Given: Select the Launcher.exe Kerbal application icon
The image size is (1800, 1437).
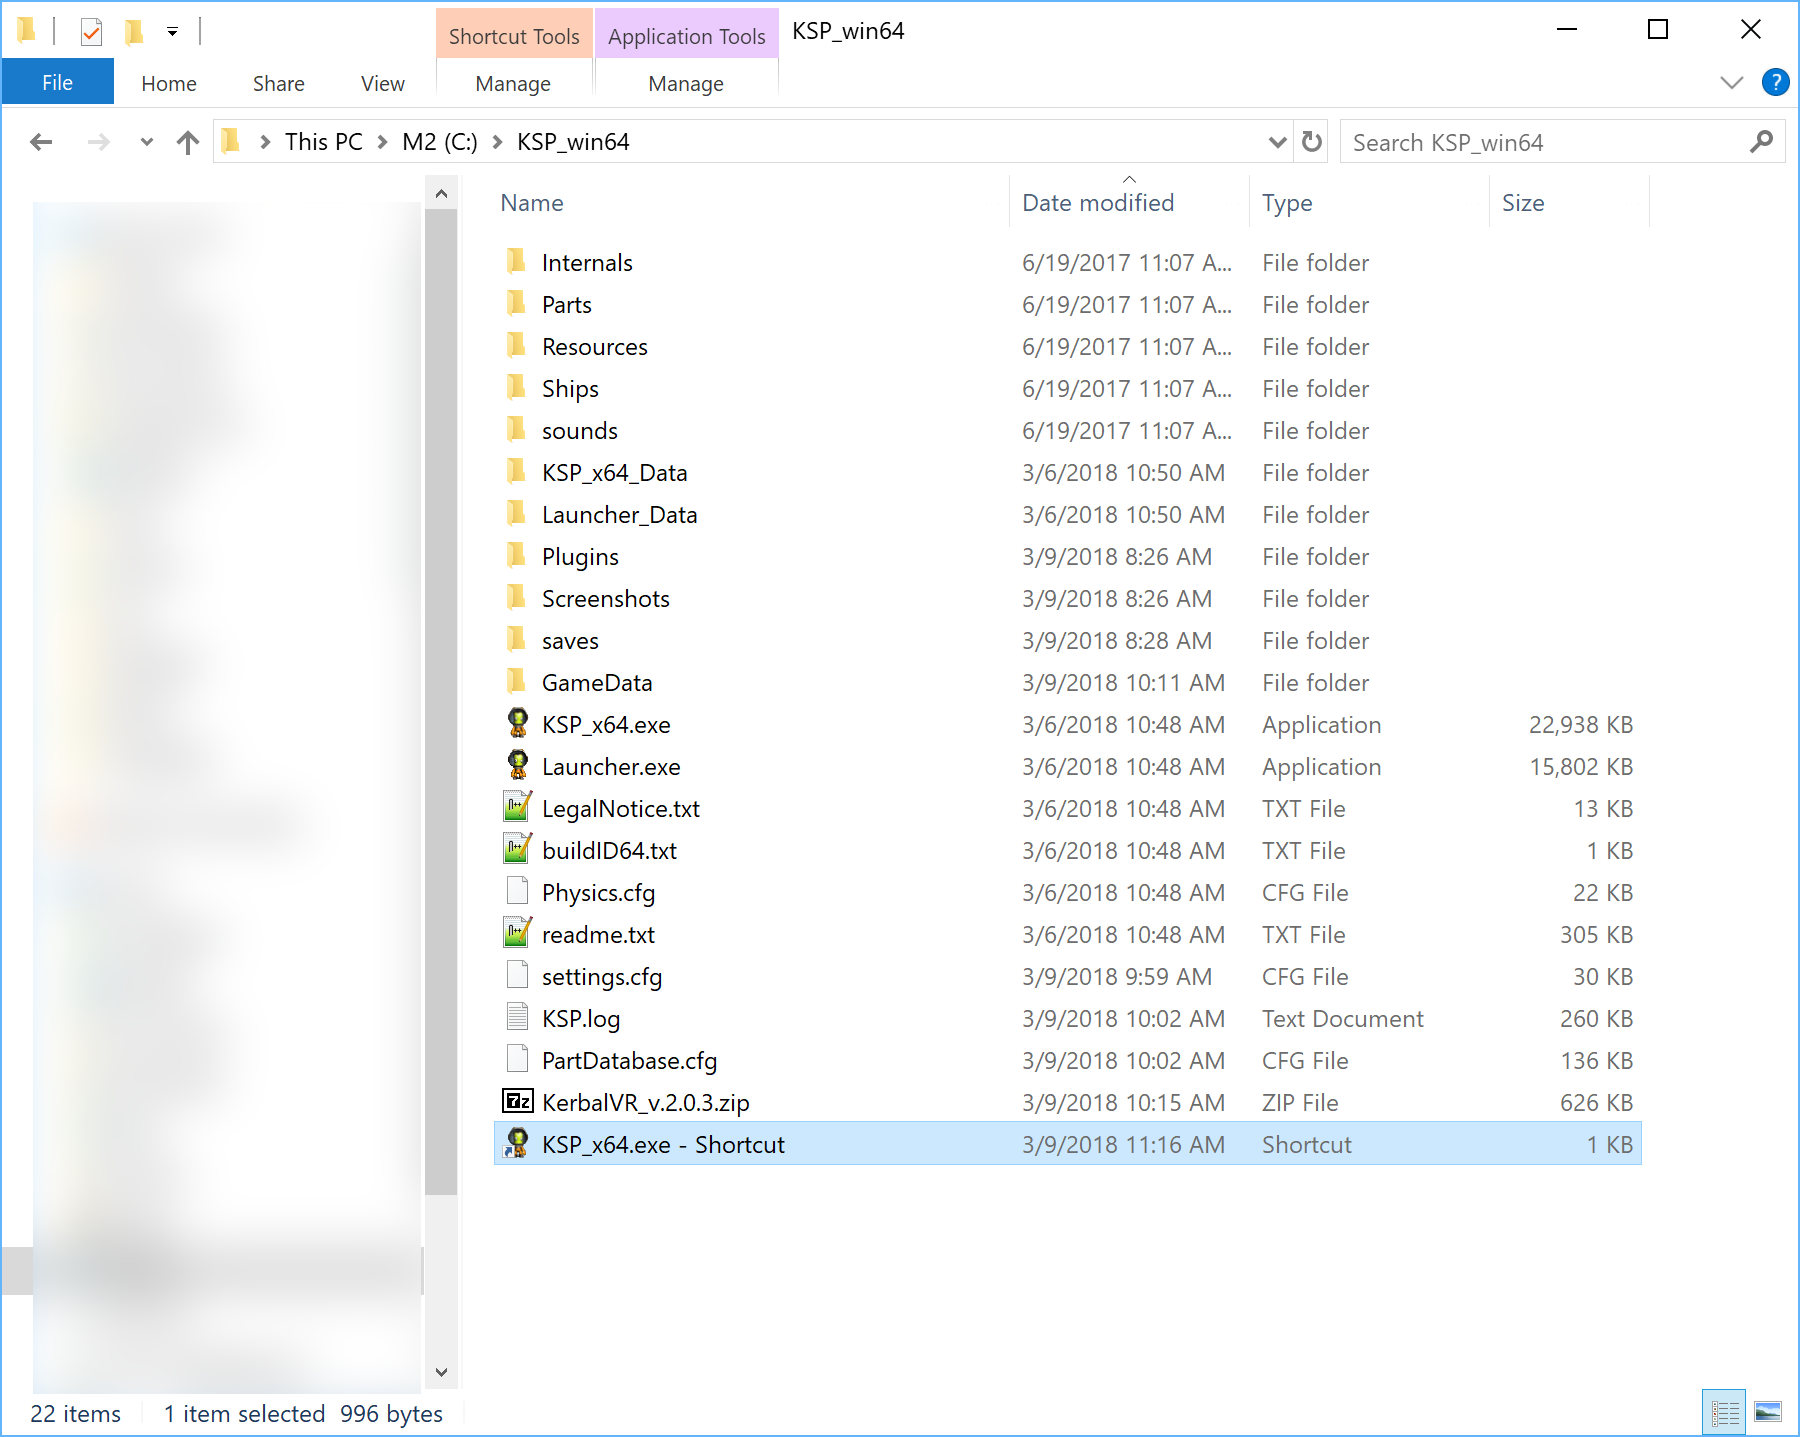Looking at the screenshot, I should pos(517,765).
